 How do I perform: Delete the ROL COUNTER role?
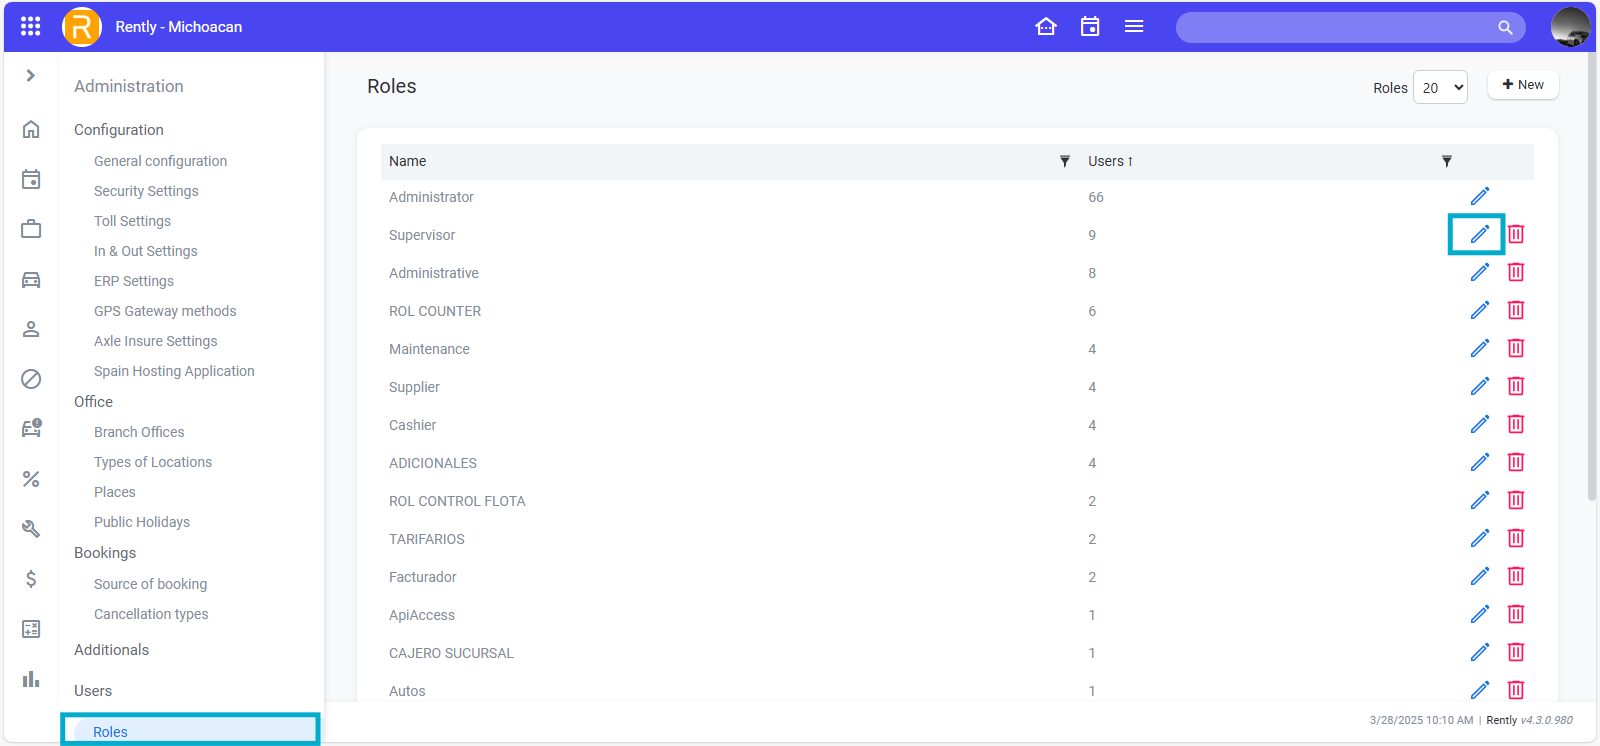click(1516, 310)
